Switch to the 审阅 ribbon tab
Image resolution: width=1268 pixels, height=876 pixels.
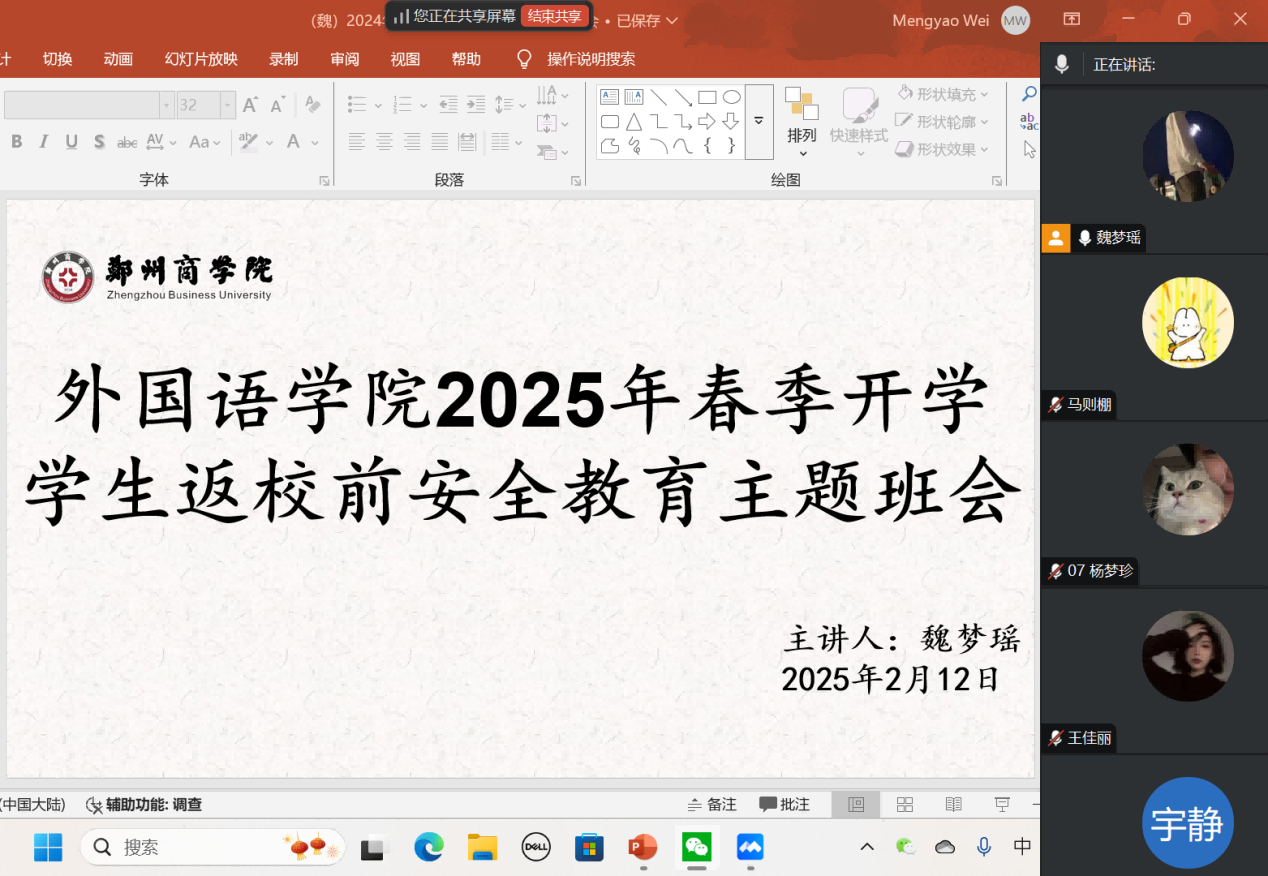(345, 59)
